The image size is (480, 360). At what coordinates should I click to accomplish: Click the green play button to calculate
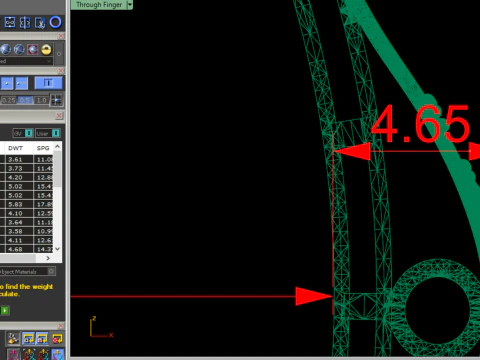point(5,310)
